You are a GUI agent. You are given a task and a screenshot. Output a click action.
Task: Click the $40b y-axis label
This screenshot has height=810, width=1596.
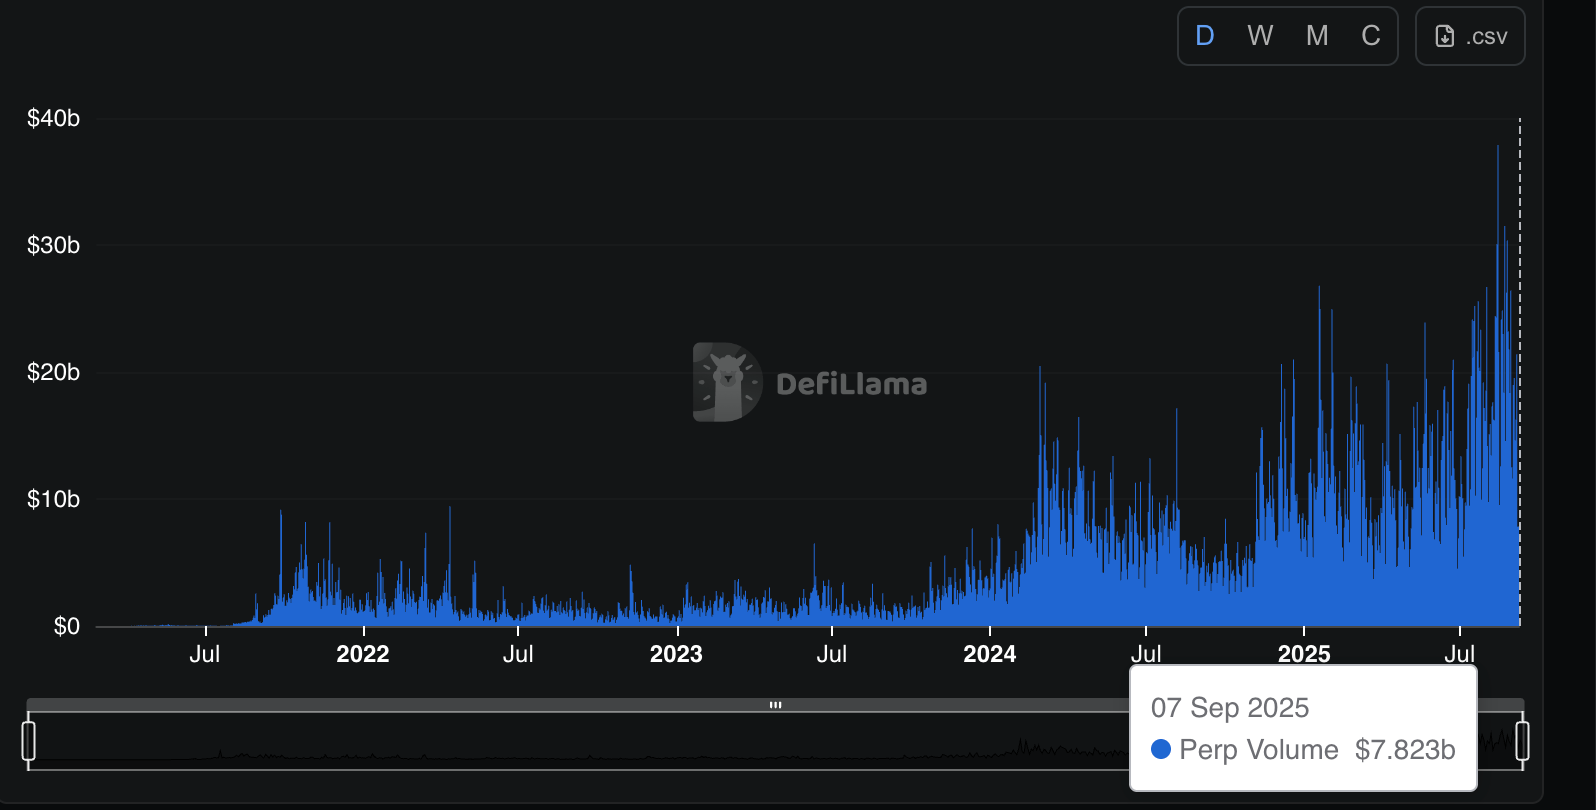coord(53,118)
